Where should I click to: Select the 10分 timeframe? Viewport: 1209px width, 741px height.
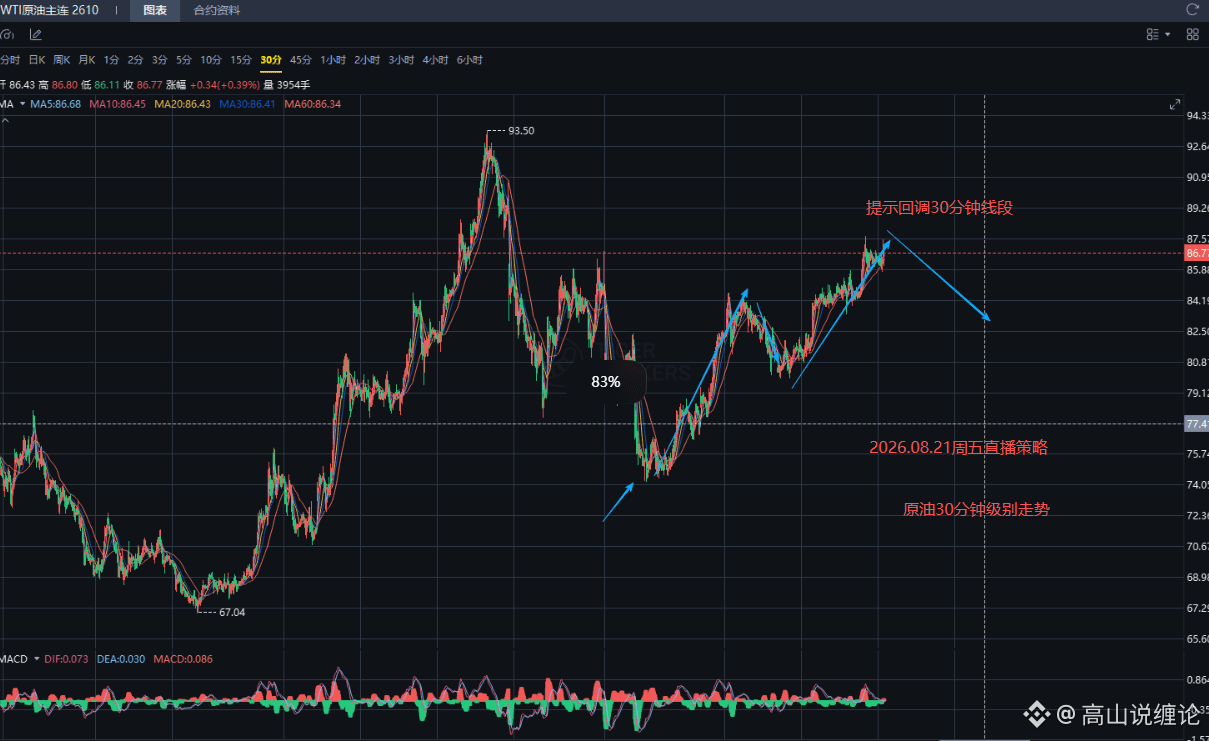point(211,60)
